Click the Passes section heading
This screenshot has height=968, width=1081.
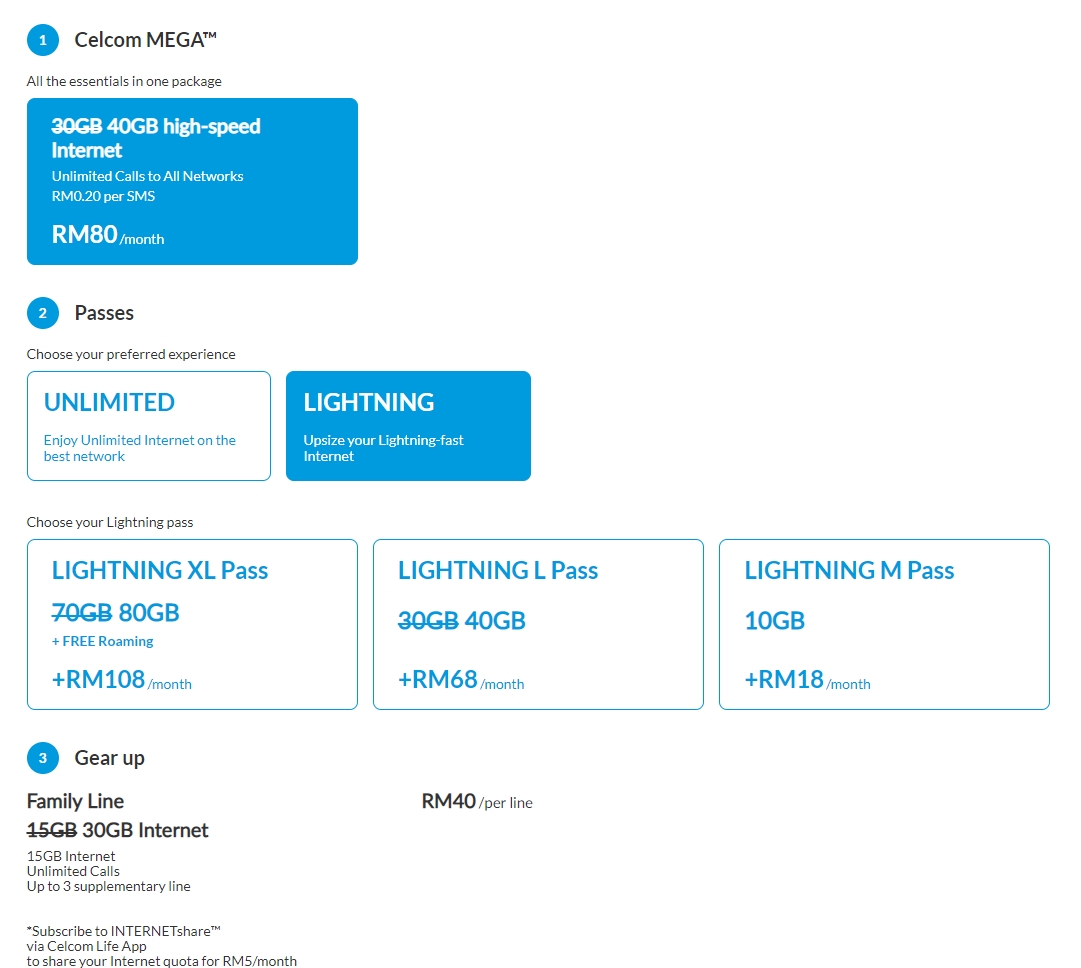click(x=104, y=313)
